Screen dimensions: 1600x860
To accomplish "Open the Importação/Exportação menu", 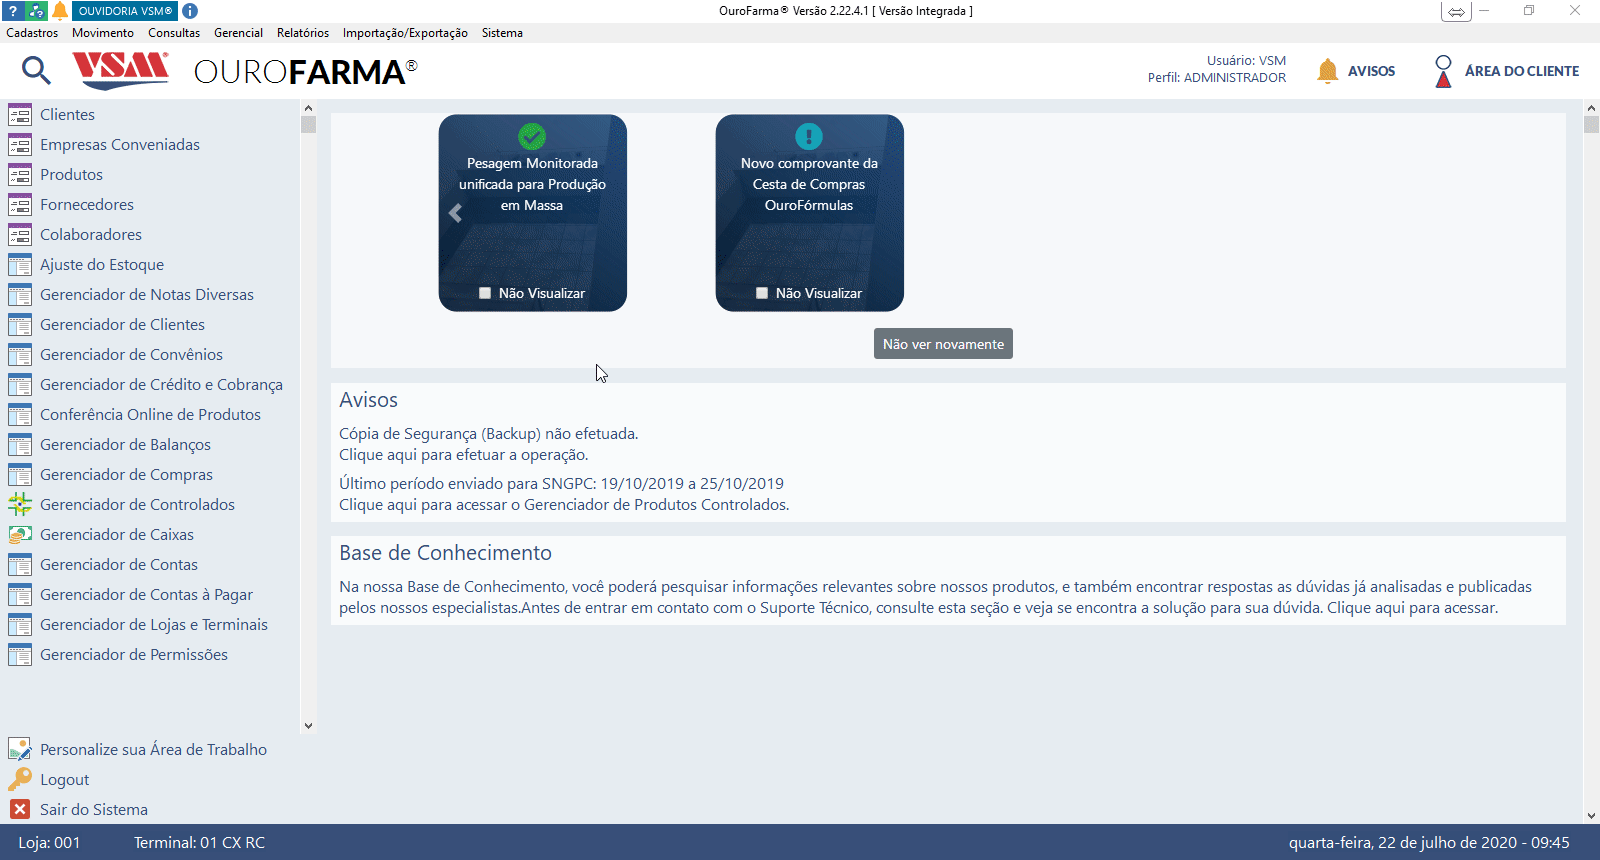I will coord(405,33).
